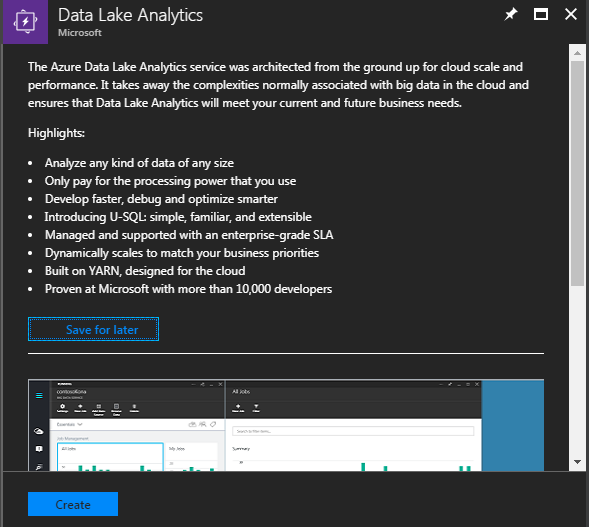Click 'Develop faster, debug and optimize smarter'

click(x=162, y=199)
